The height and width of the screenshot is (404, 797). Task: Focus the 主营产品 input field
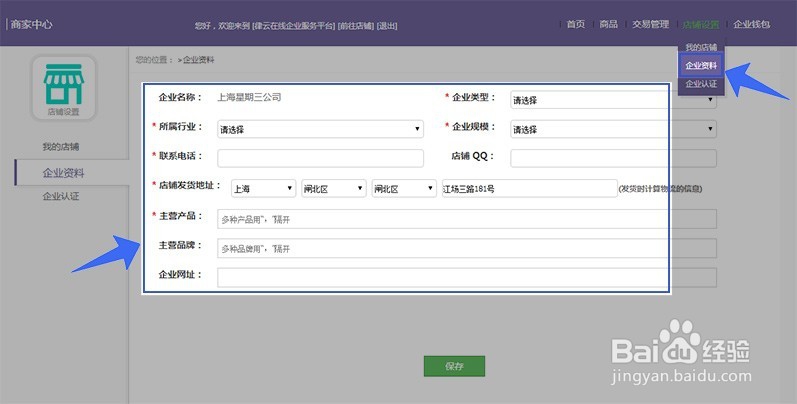(x=467, y=219)
